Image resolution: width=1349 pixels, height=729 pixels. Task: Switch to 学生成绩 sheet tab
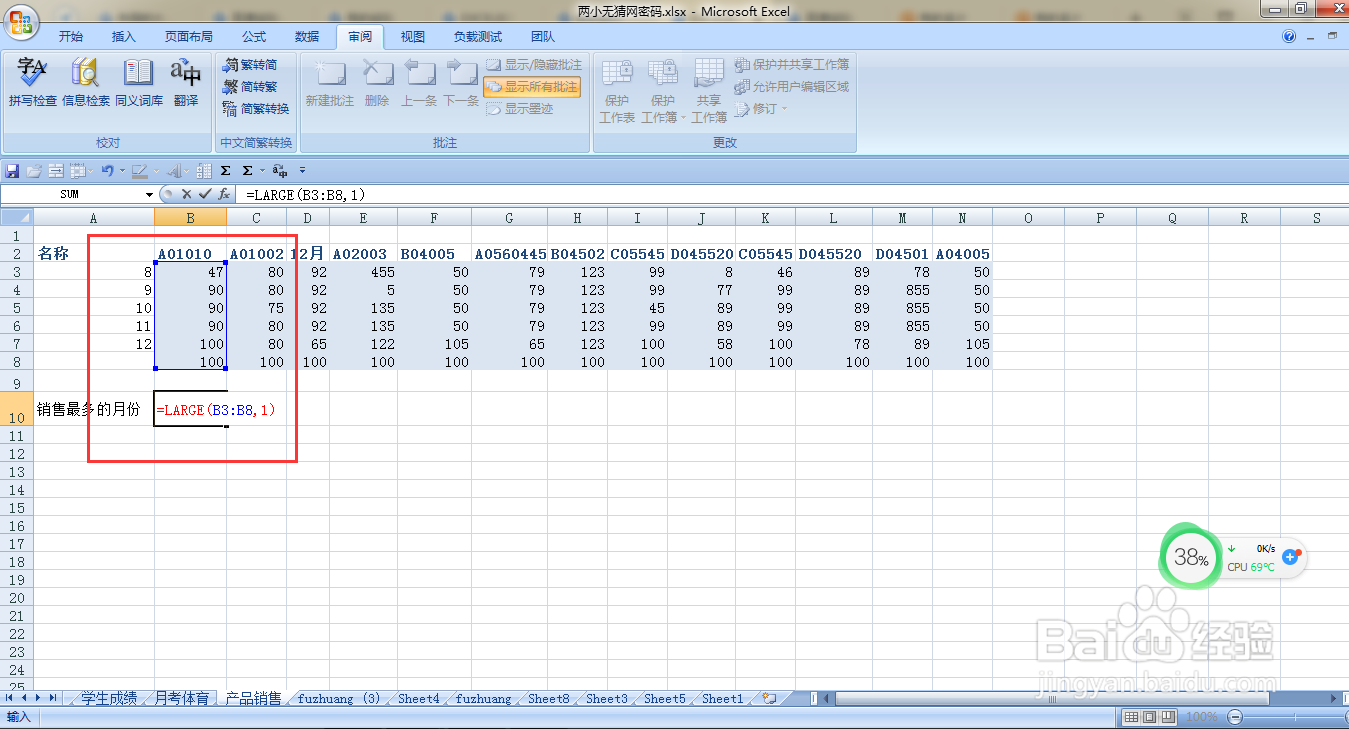tap(108, 699)
